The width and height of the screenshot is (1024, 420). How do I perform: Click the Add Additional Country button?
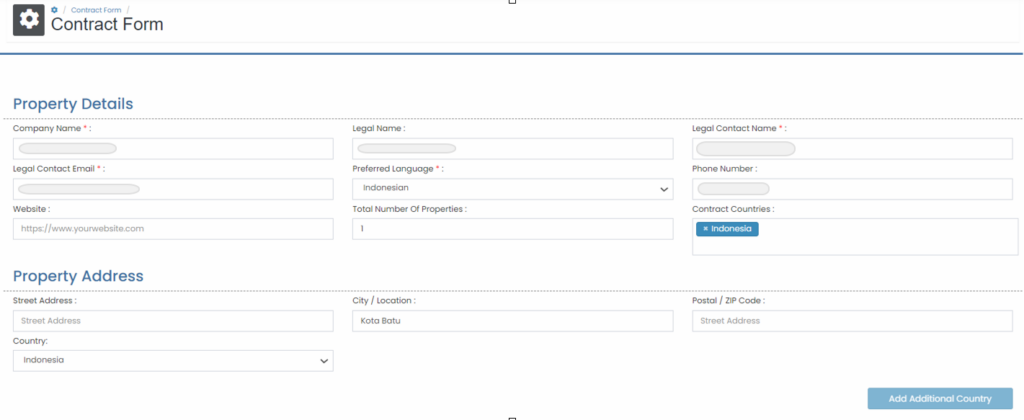point(940,398)
